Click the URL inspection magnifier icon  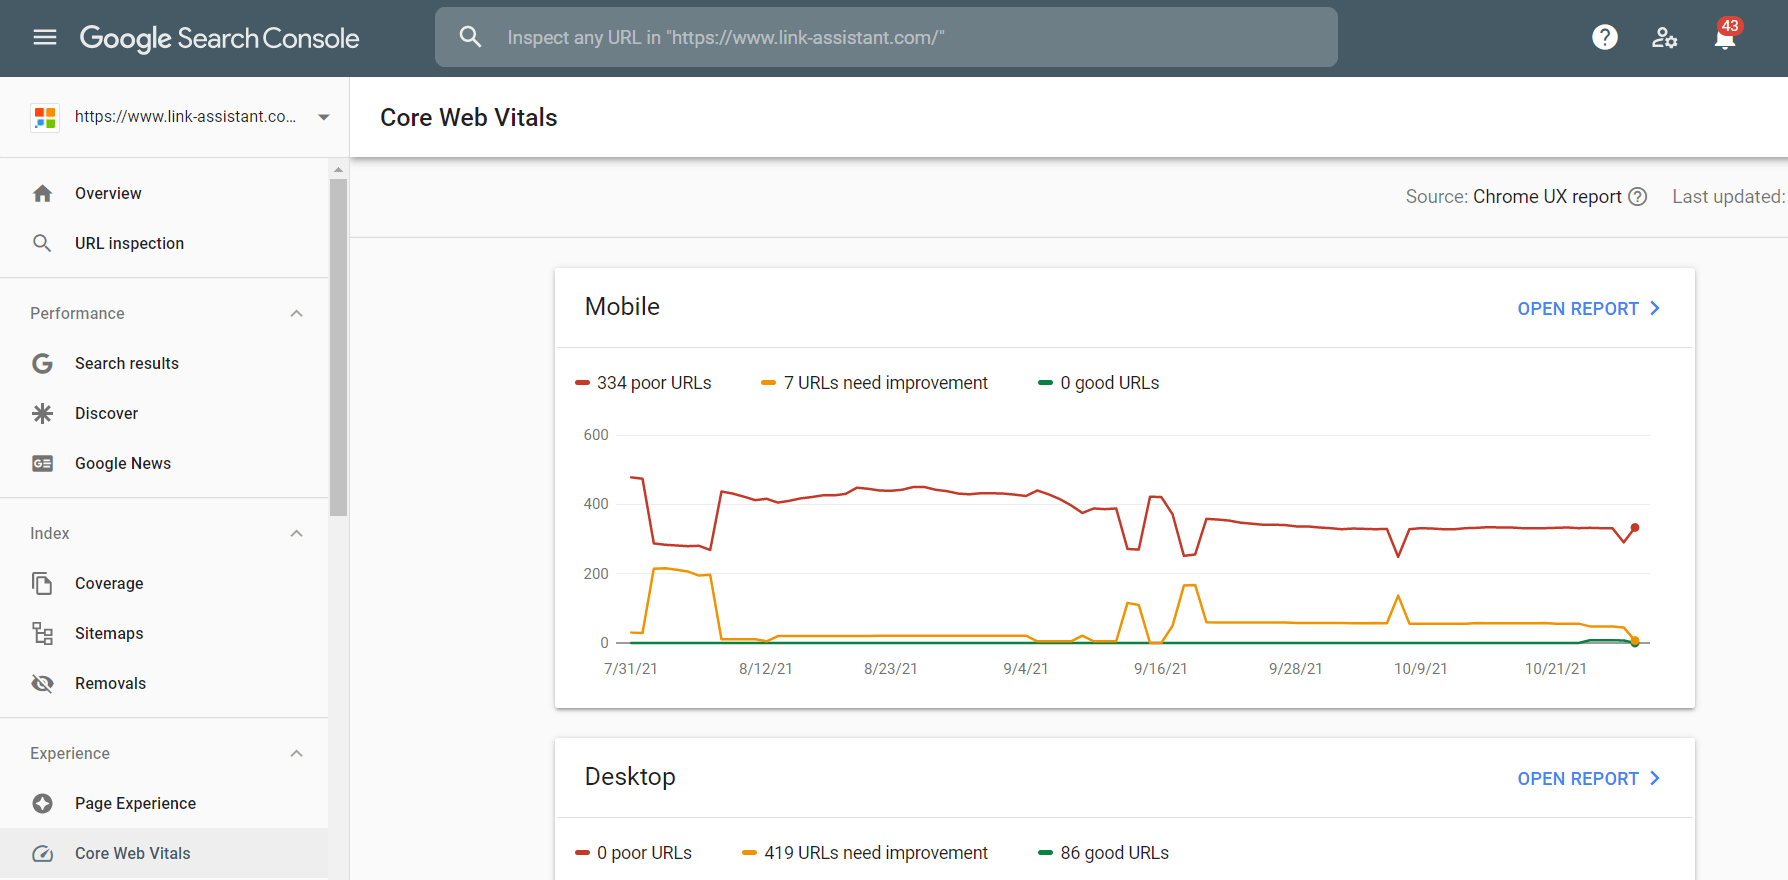click(x=42, y=243)
